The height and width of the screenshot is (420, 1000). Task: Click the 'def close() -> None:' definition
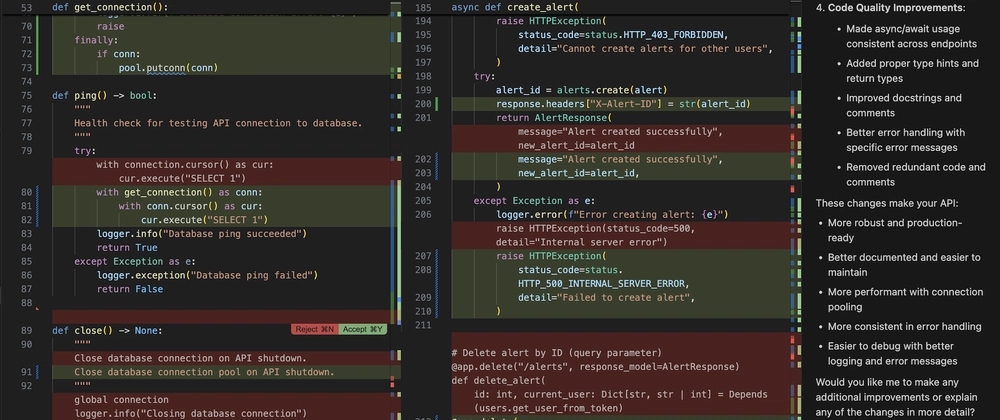107,331
